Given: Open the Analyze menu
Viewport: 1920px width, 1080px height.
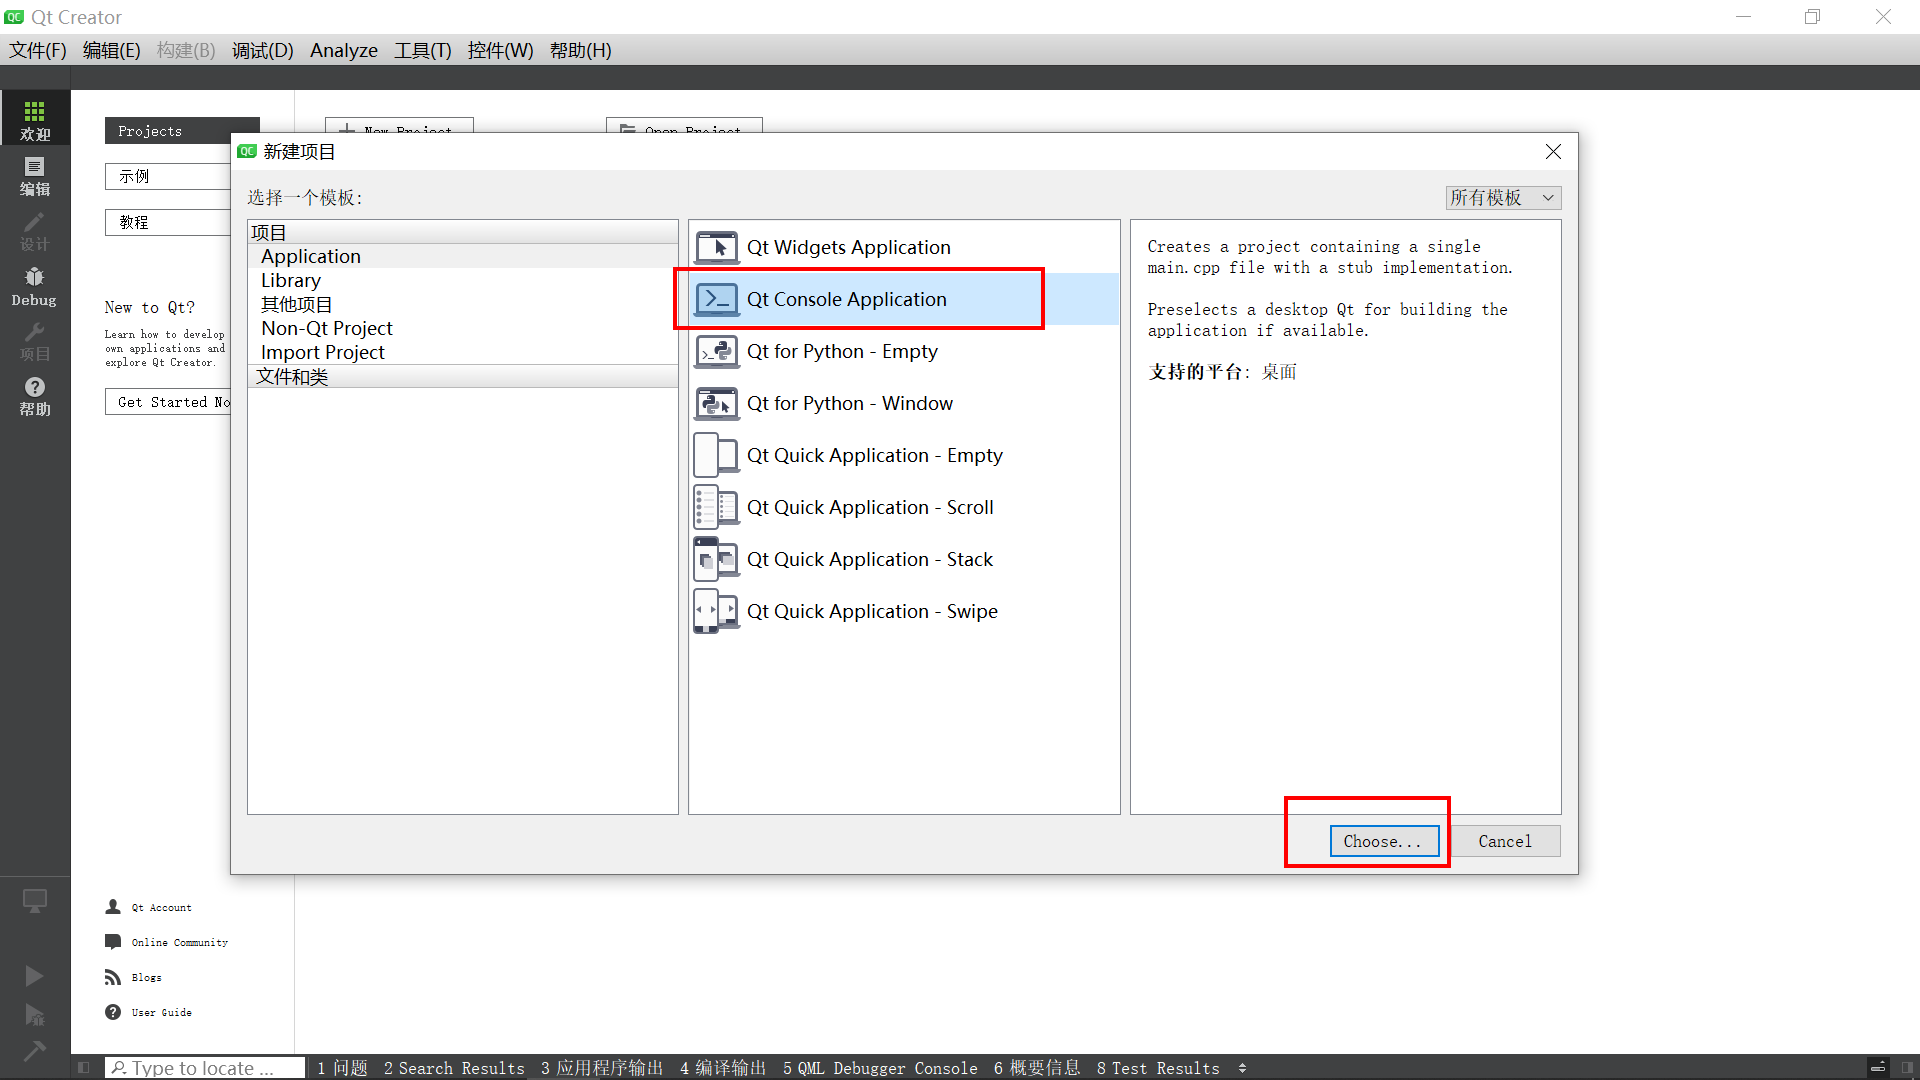Looking at the screenshot, I should 343,50.
